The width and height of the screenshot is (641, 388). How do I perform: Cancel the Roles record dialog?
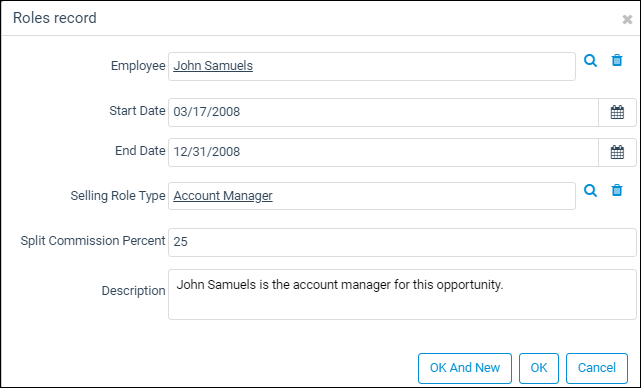tap(597, 368)
